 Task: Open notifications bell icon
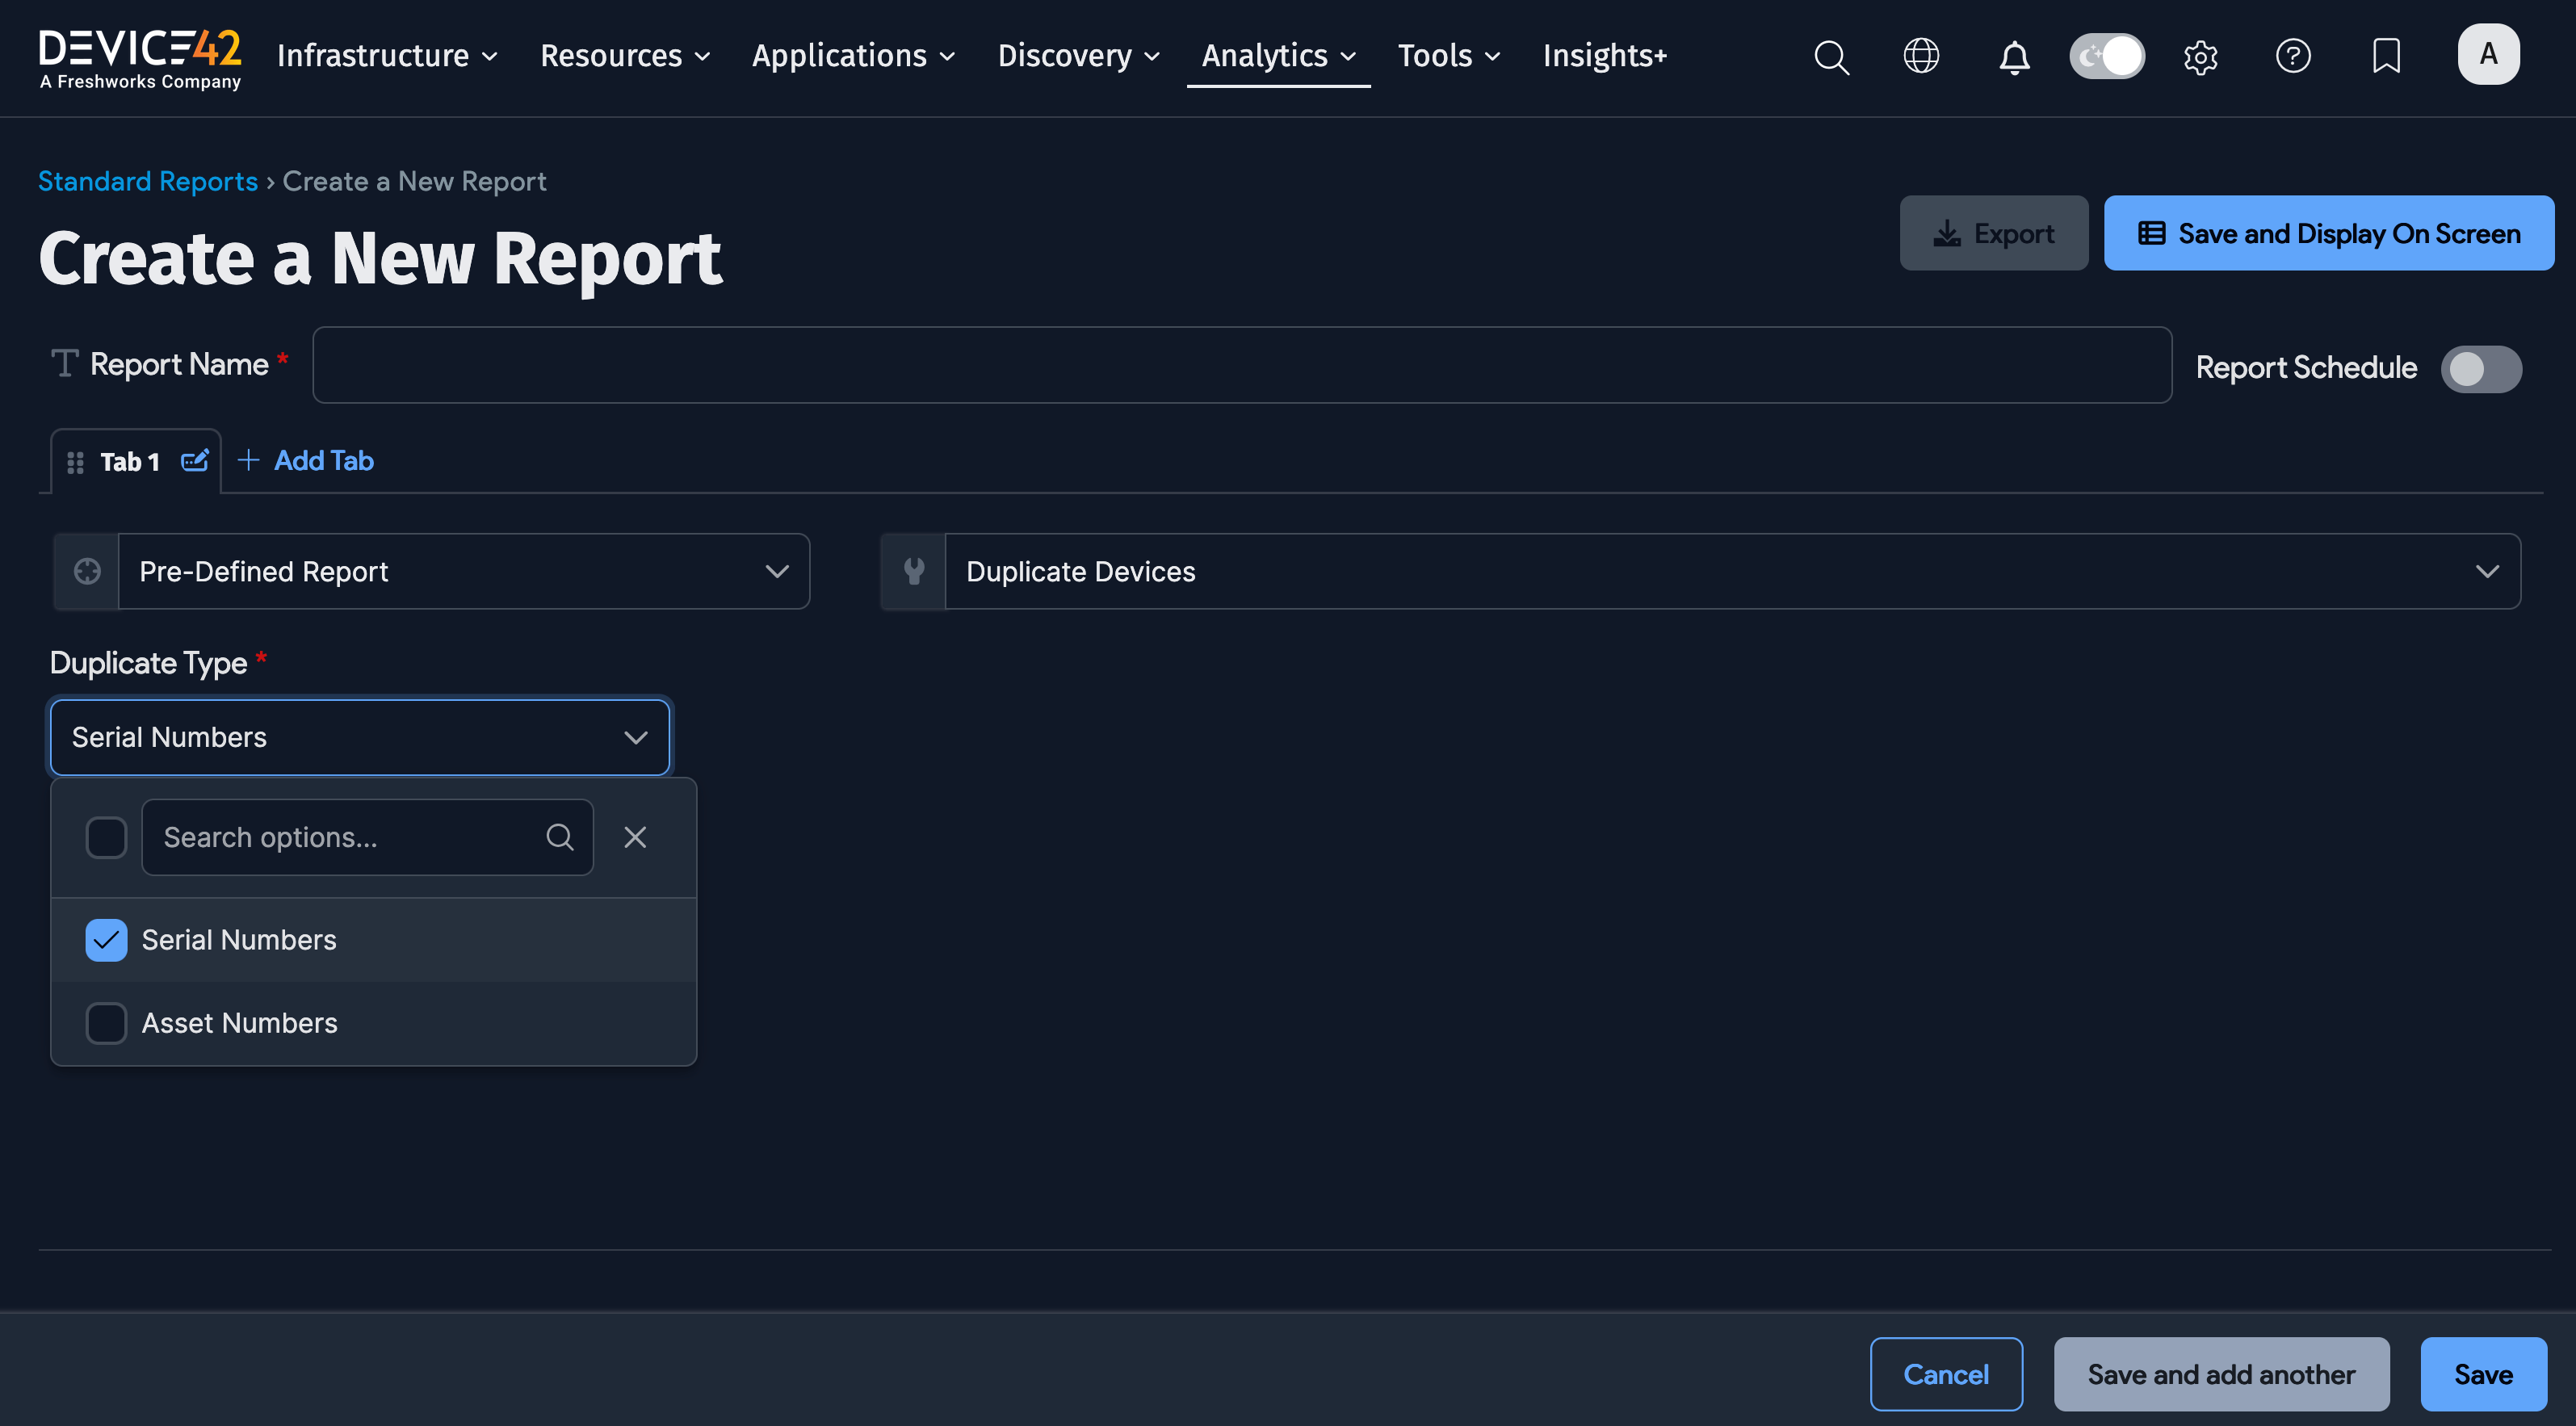[2014, 57]
